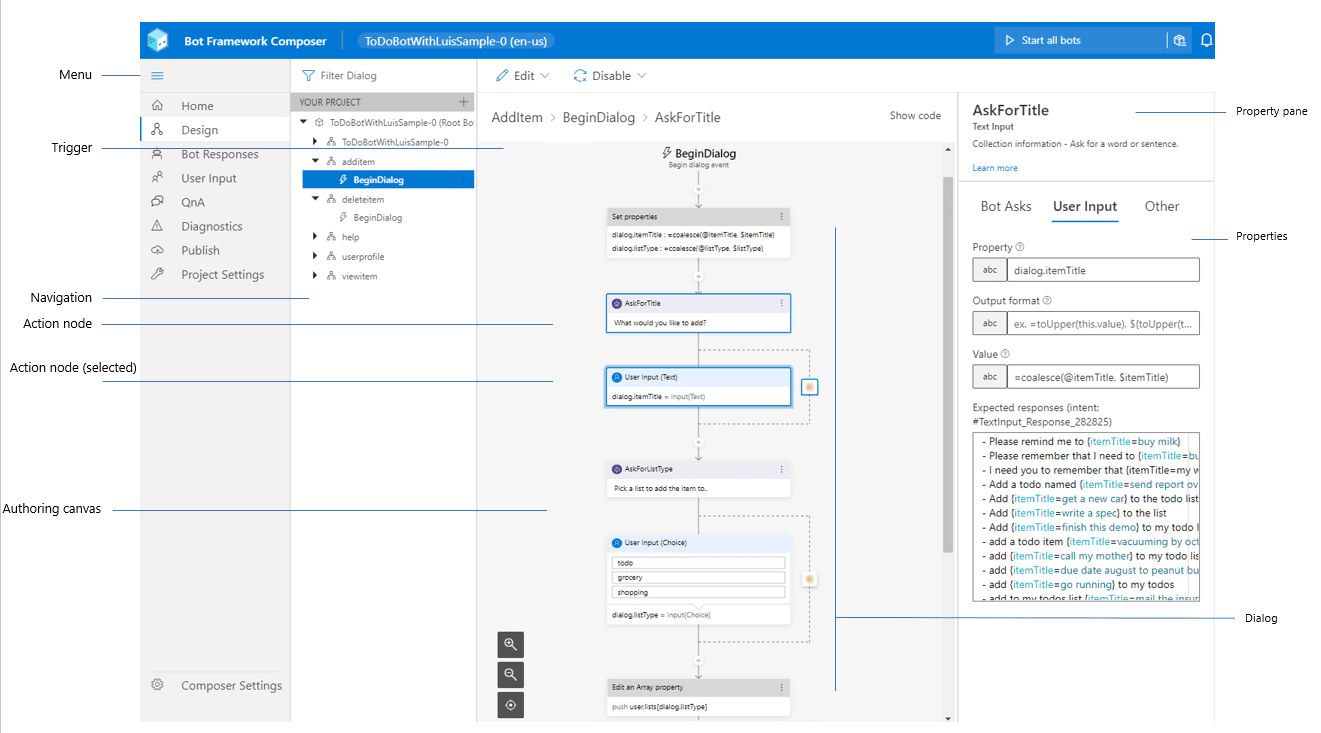Viewport: 1321px width, 733px height.
Task: Click the zoom out canvas button
Action: 510,675
